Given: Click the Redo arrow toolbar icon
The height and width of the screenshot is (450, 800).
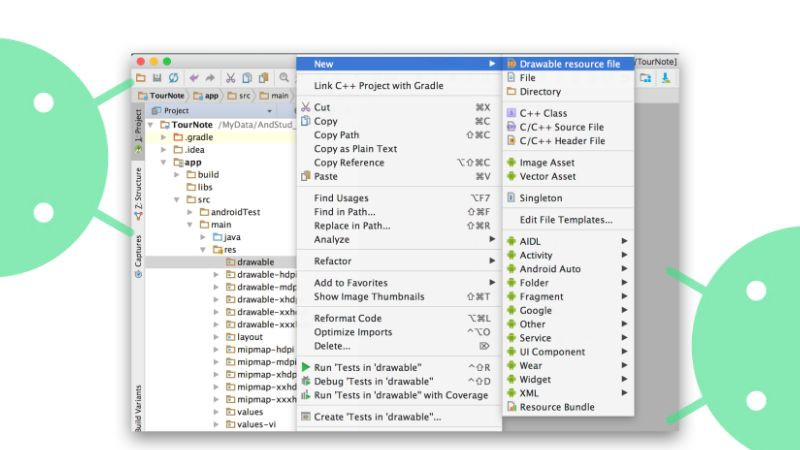Looking at the screenshot, I should pyautogui.click(x=210, y=78).
